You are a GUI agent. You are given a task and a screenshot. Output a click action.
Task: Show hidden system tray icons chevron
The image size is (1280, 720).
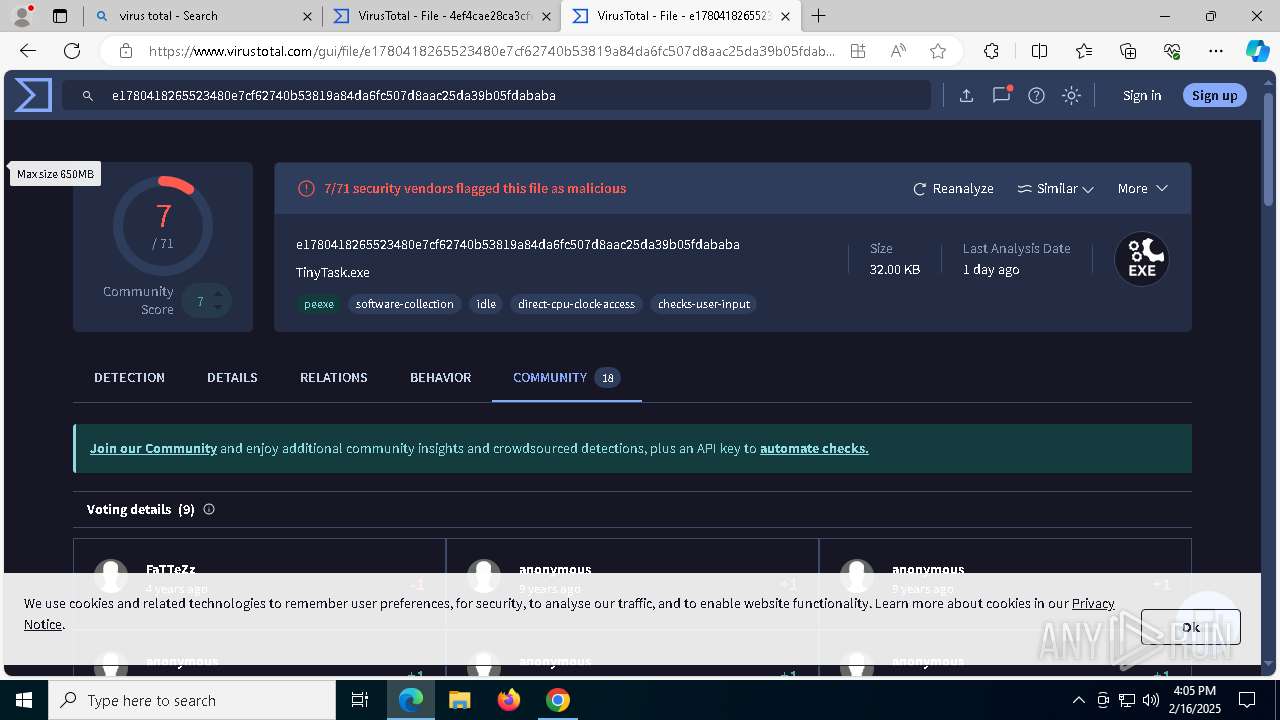1078,700
